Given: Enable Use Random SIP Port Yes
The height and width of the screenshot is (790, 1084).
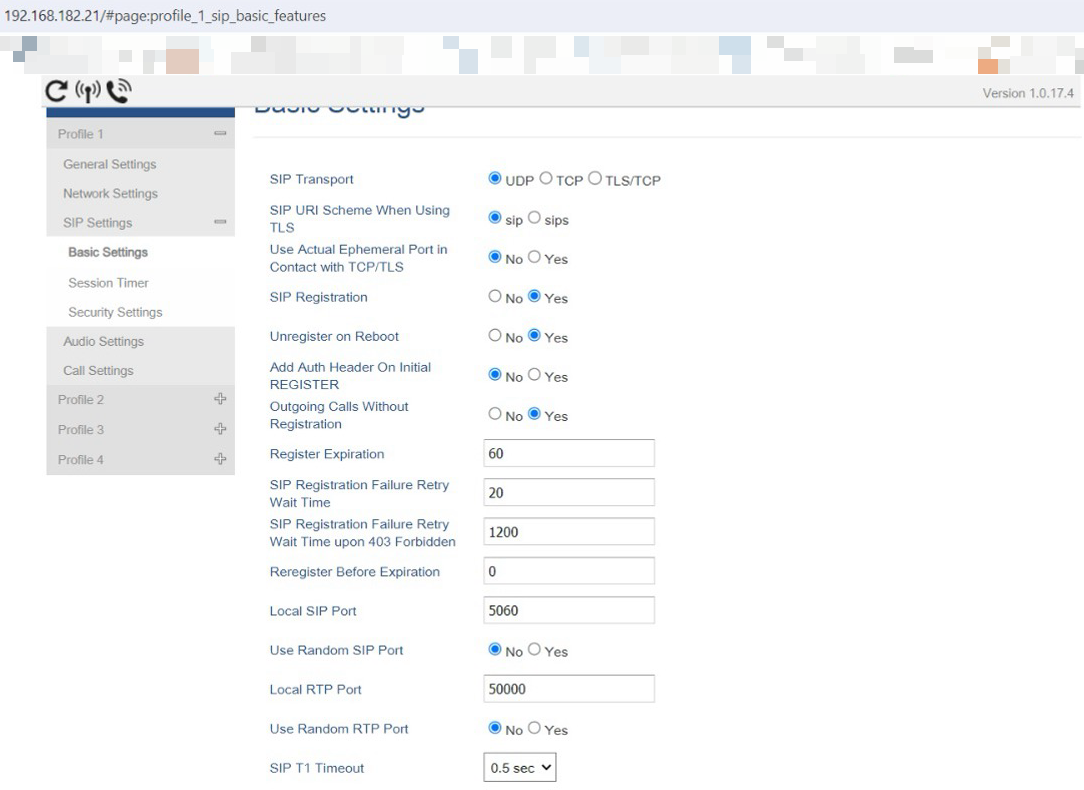Looking at the screenshot, I should point(534,650).
